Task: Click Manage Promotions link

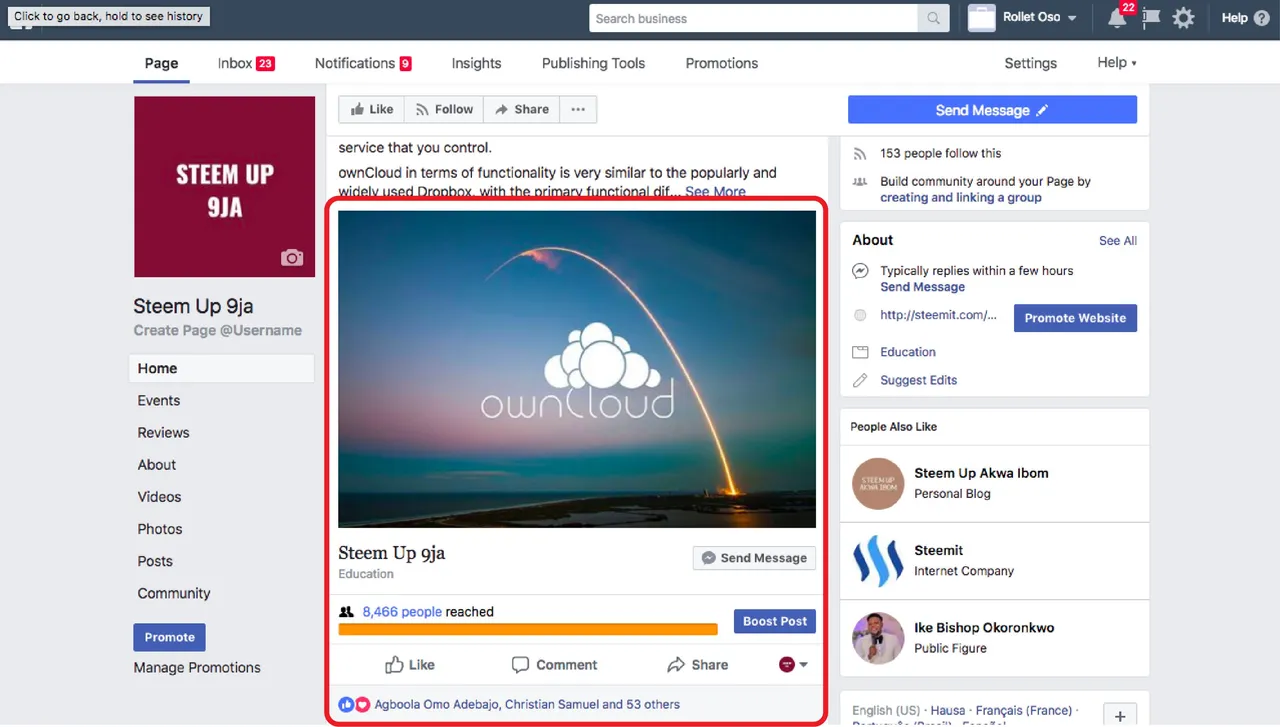Action: (x=197, y=667)
